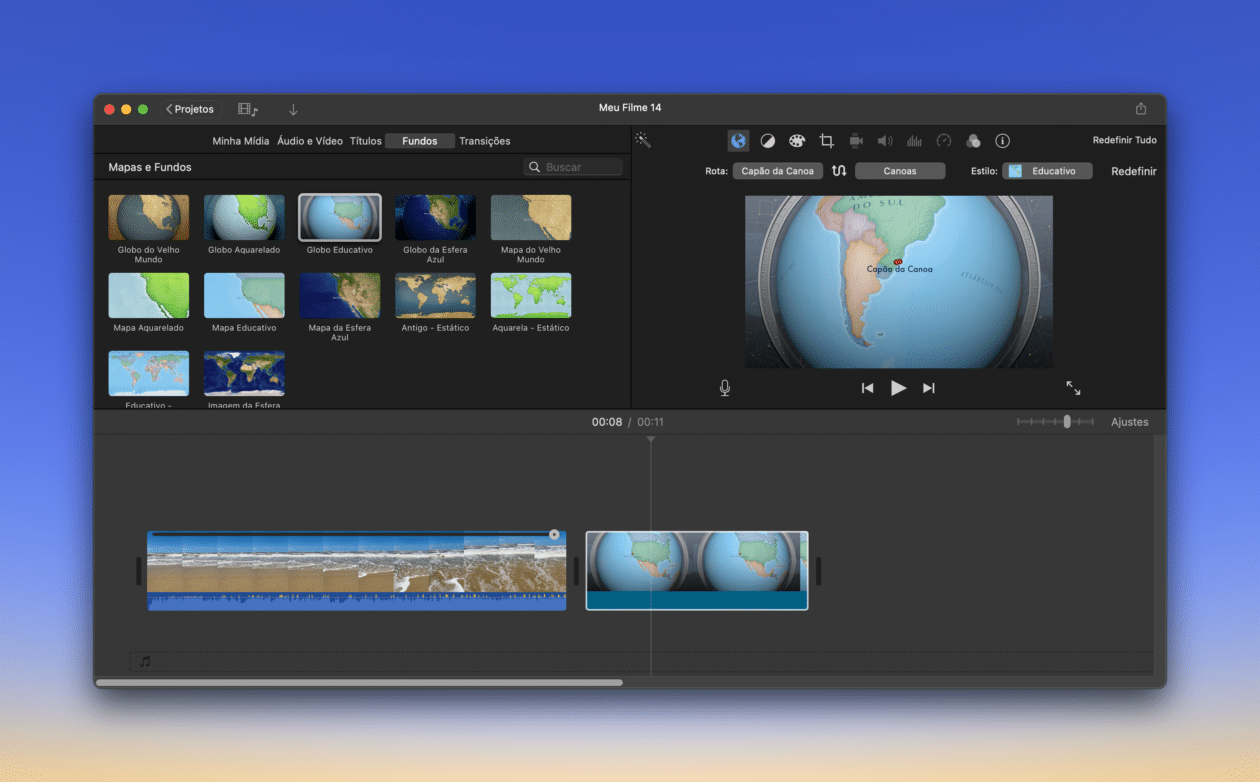
Task: Select the cropping tool
Action: pos(826,140)
